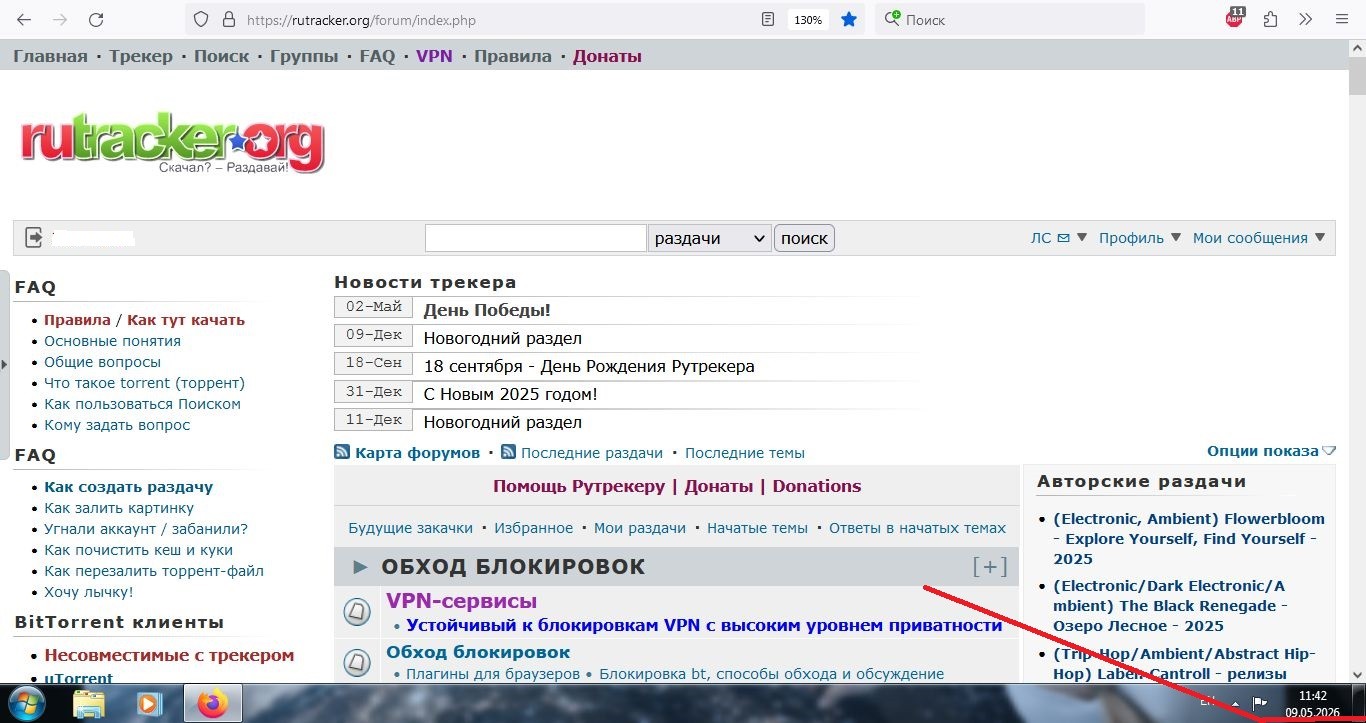Viewport: 1366px width, 723px height.
Task: Click the browser Поиск search box
Action: 1010,19
